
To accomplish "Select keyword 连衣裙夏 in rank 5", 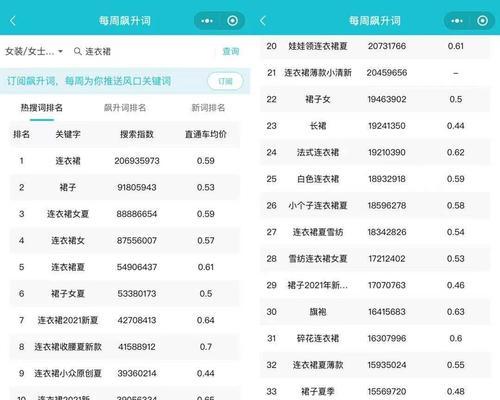I will 68,267.
